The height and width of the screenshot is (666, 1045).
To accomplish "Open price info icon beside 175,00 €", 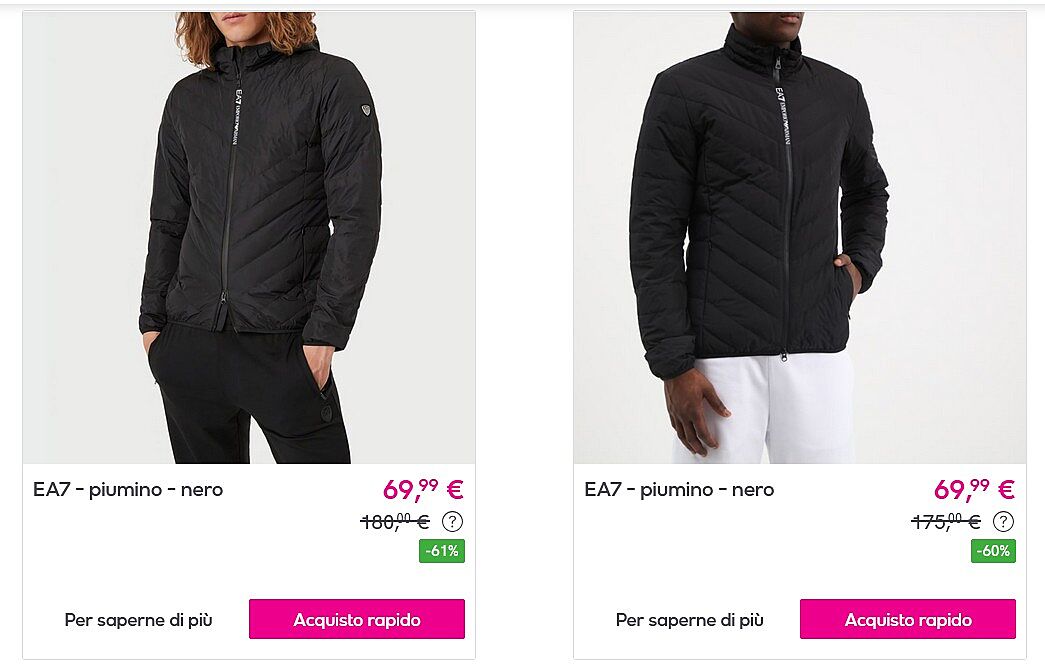I will [1004, 521].
